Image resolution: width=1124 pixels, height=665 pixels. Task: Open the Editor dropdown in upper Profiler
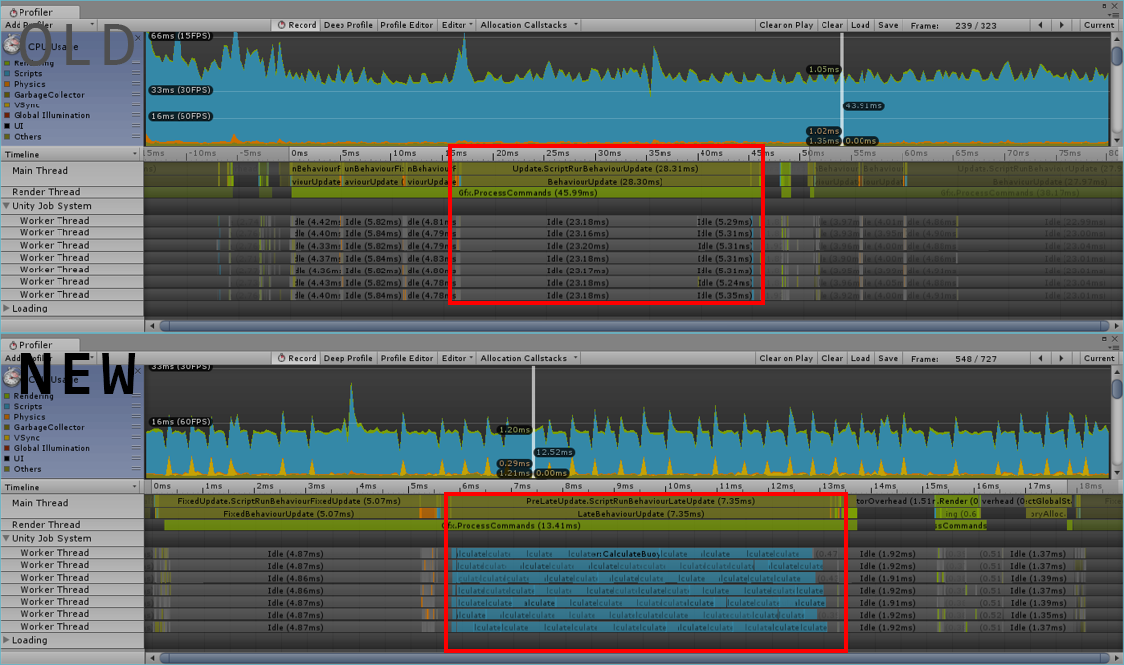click(457, 25)
